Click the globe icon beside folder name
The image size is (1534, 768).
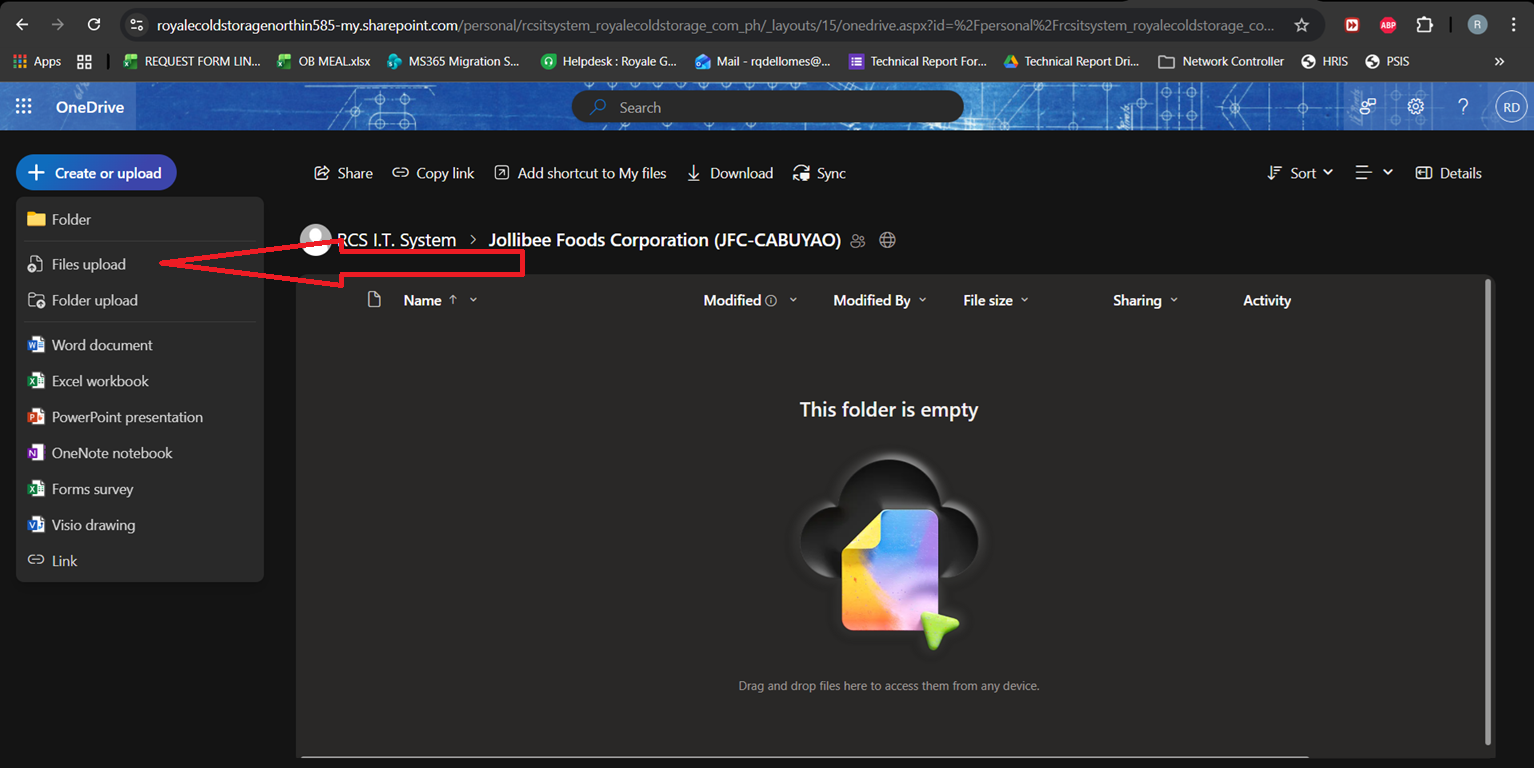click(x=887, y=240)
